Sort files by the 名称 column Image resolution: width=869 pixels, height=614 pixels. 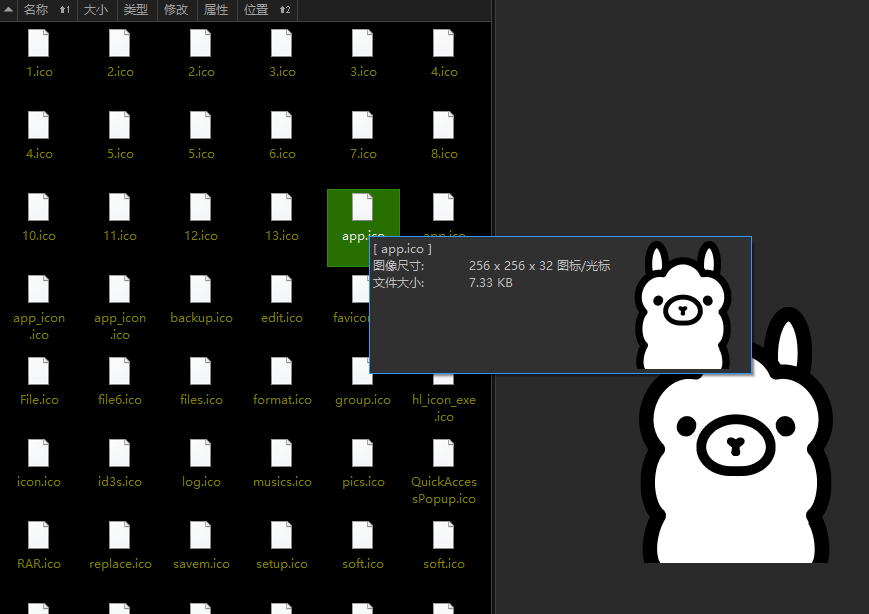36,10
